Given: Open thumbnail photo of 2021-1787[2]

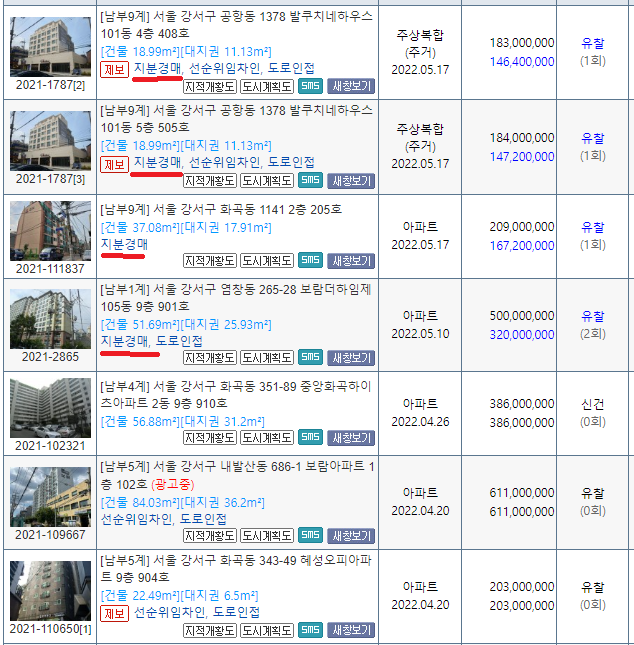Looking at the screenshot, I should pos(50,46).
